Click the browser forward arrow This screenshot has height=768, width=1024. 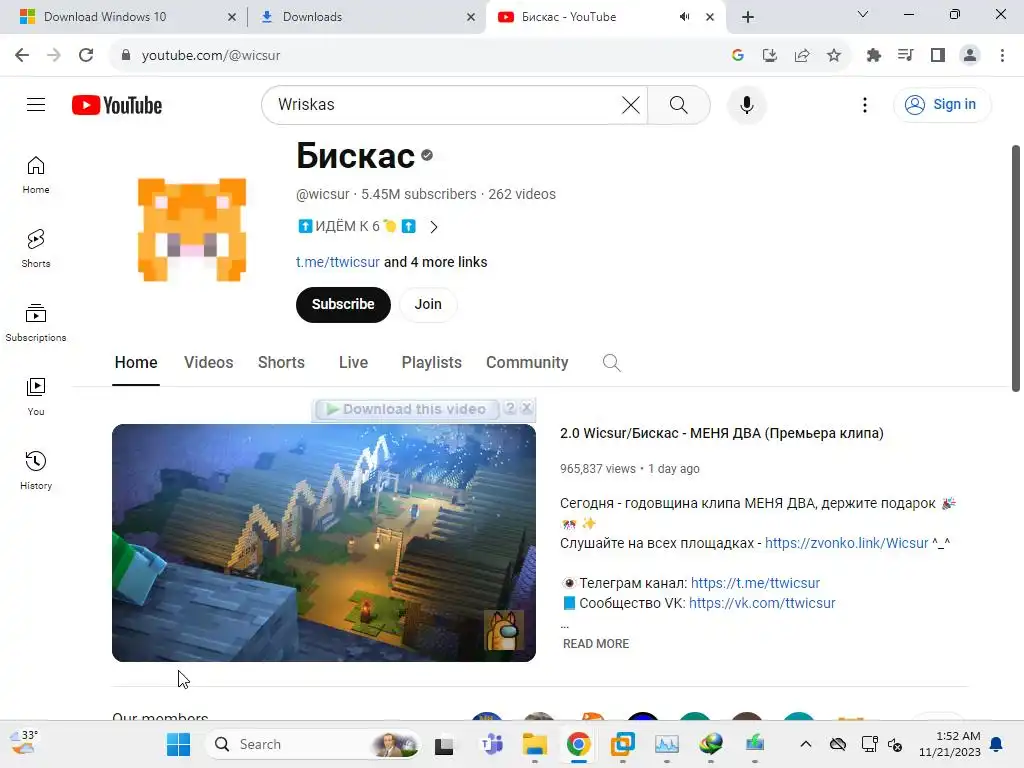[54, 55]
